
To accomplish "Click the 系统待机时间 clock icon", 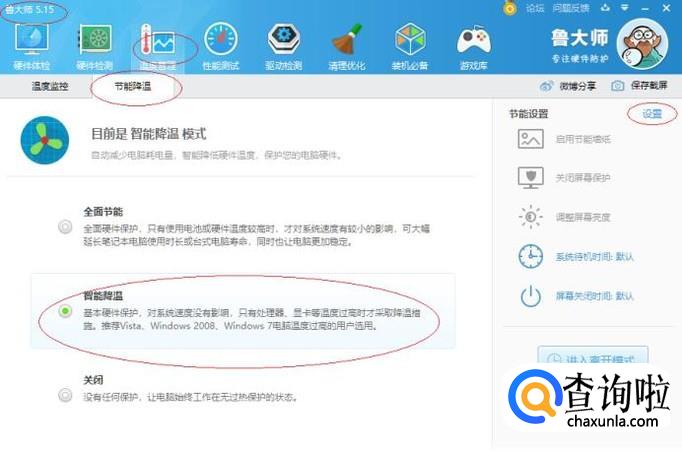I will (531, 256).
